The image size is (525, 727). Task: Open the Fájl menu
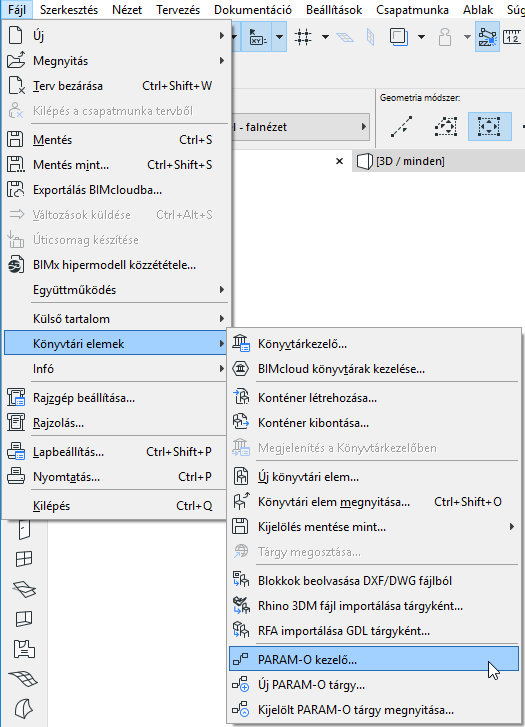click(x=17, y=10)
